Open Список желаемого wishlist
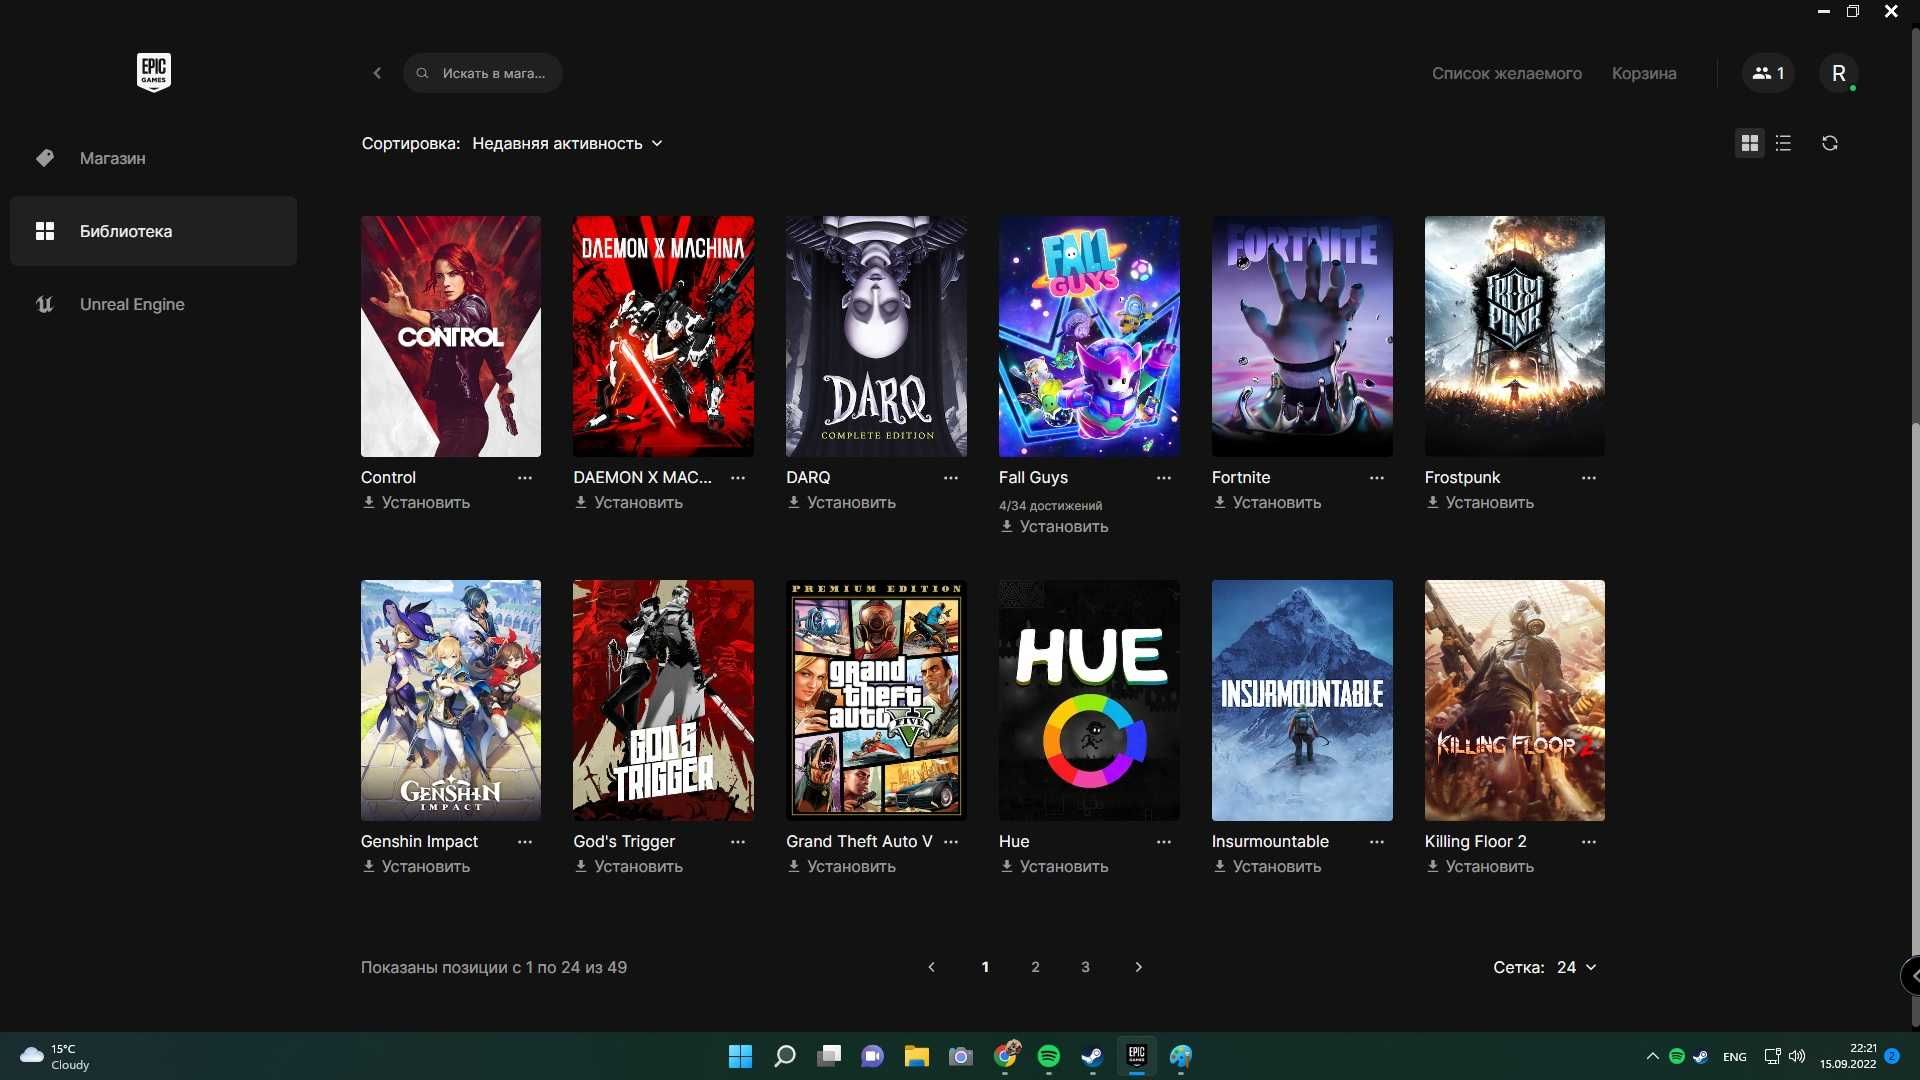The image size is (1920, 1080). tap(1506, 73)
